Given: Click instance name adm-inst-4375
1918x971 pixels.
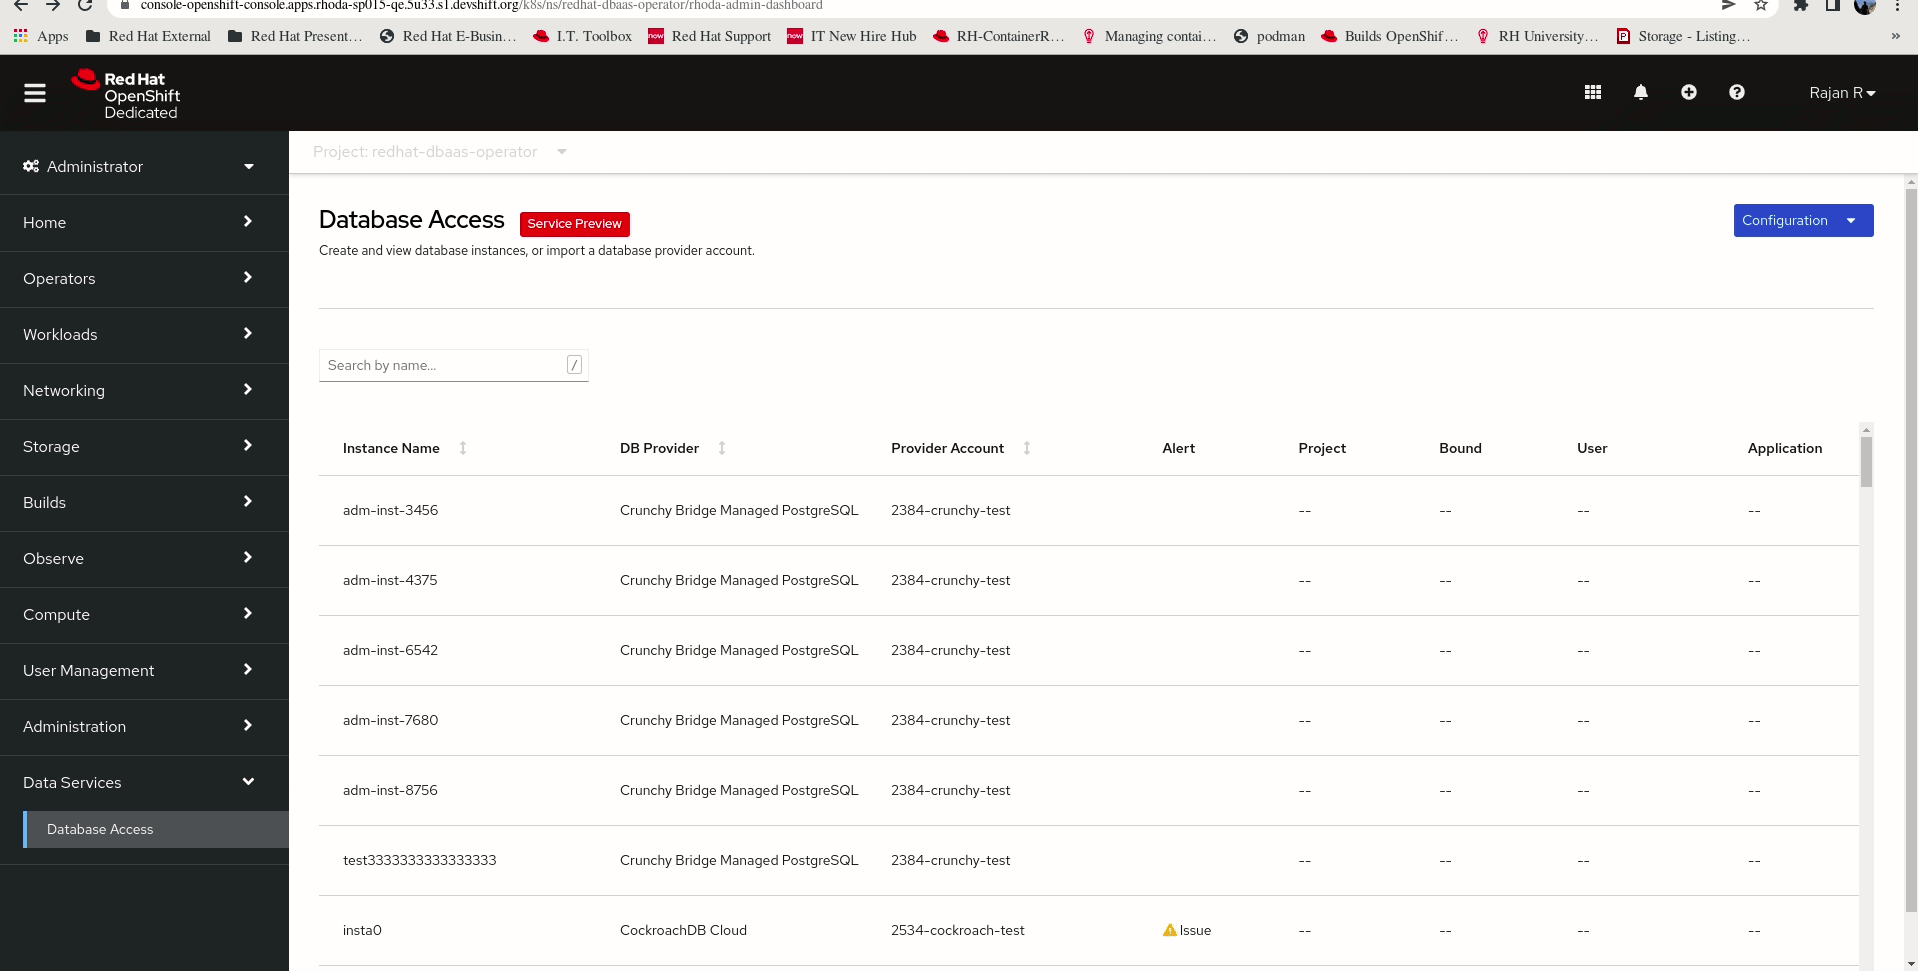Looking at the screenshot, I should pos(390,580).
